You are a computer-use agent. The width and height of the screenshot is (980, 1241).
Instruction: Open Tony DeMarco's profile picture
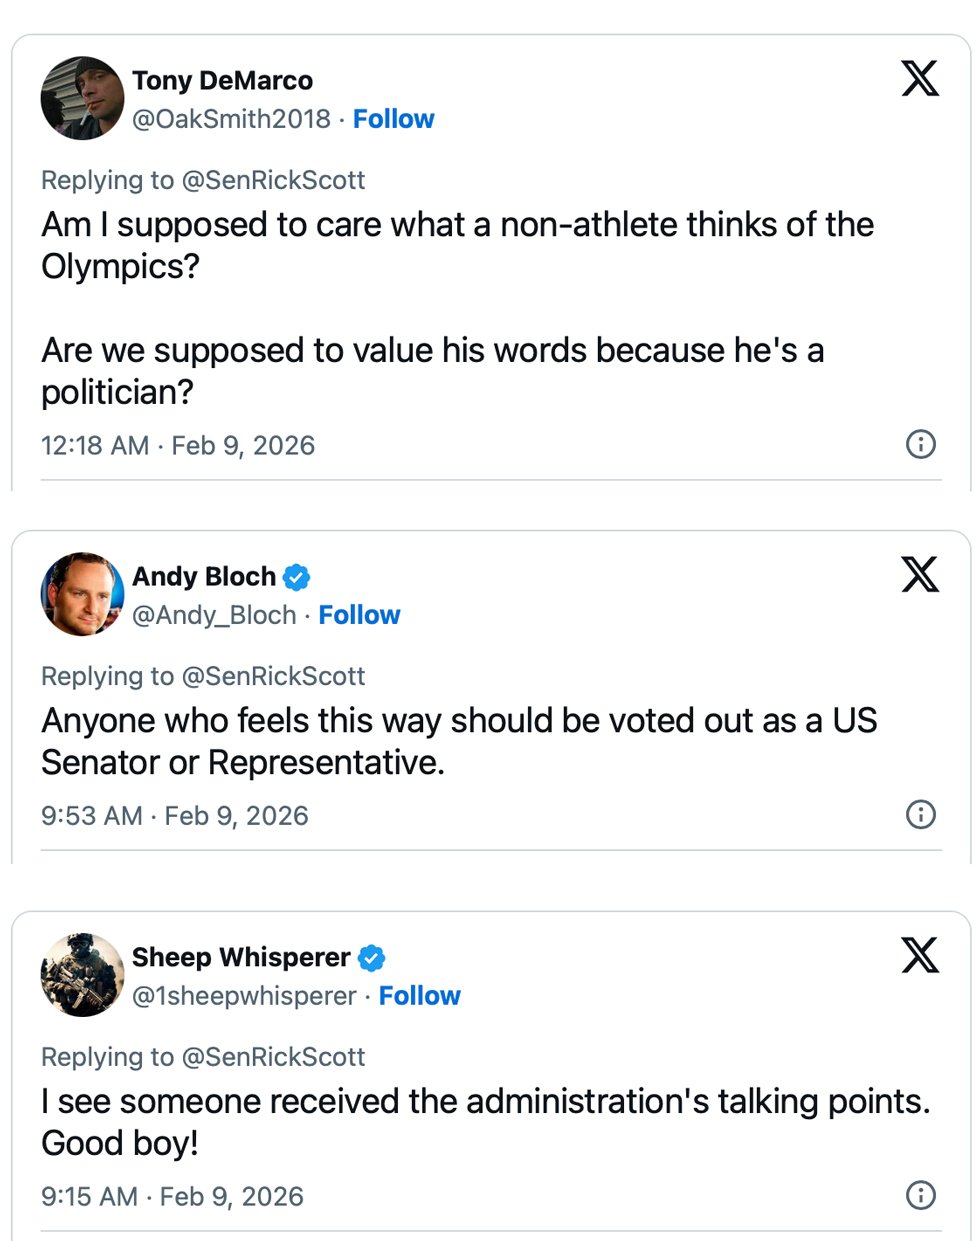[x=82, y=98]
